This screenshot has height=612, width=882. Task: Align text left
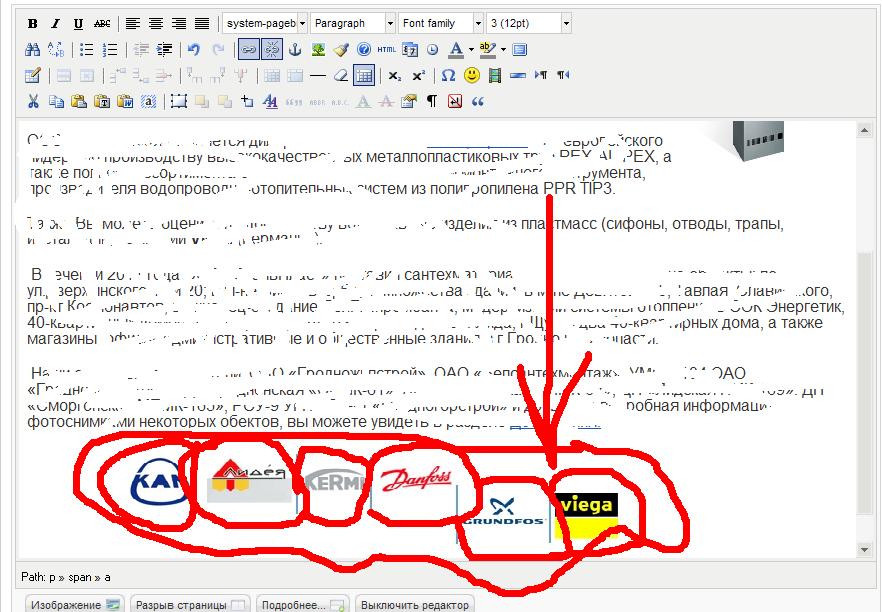(133, 24)
